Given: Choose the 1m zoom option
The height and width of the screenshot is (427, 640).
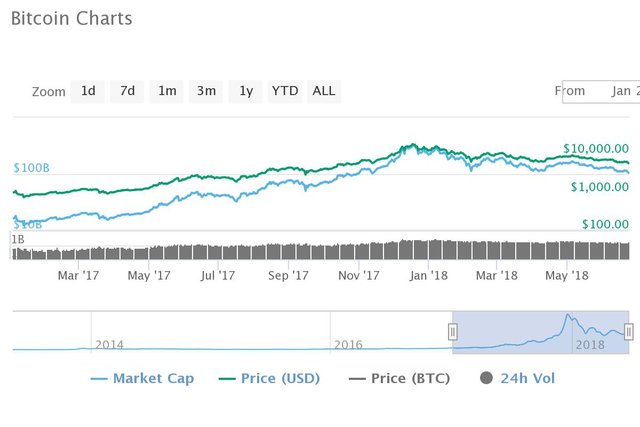Looking at the screenshot, I should pyautogui.click(x=167, y=91).
